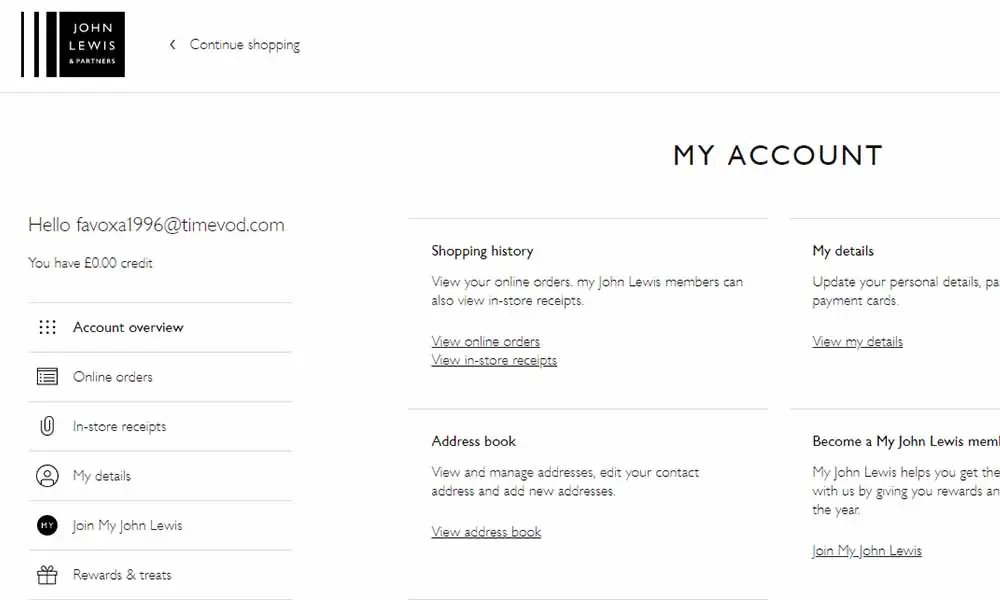This screenshot has width=1000, height=600.
Task: Open the View in-store receipts link
Action: click(494, 360)
